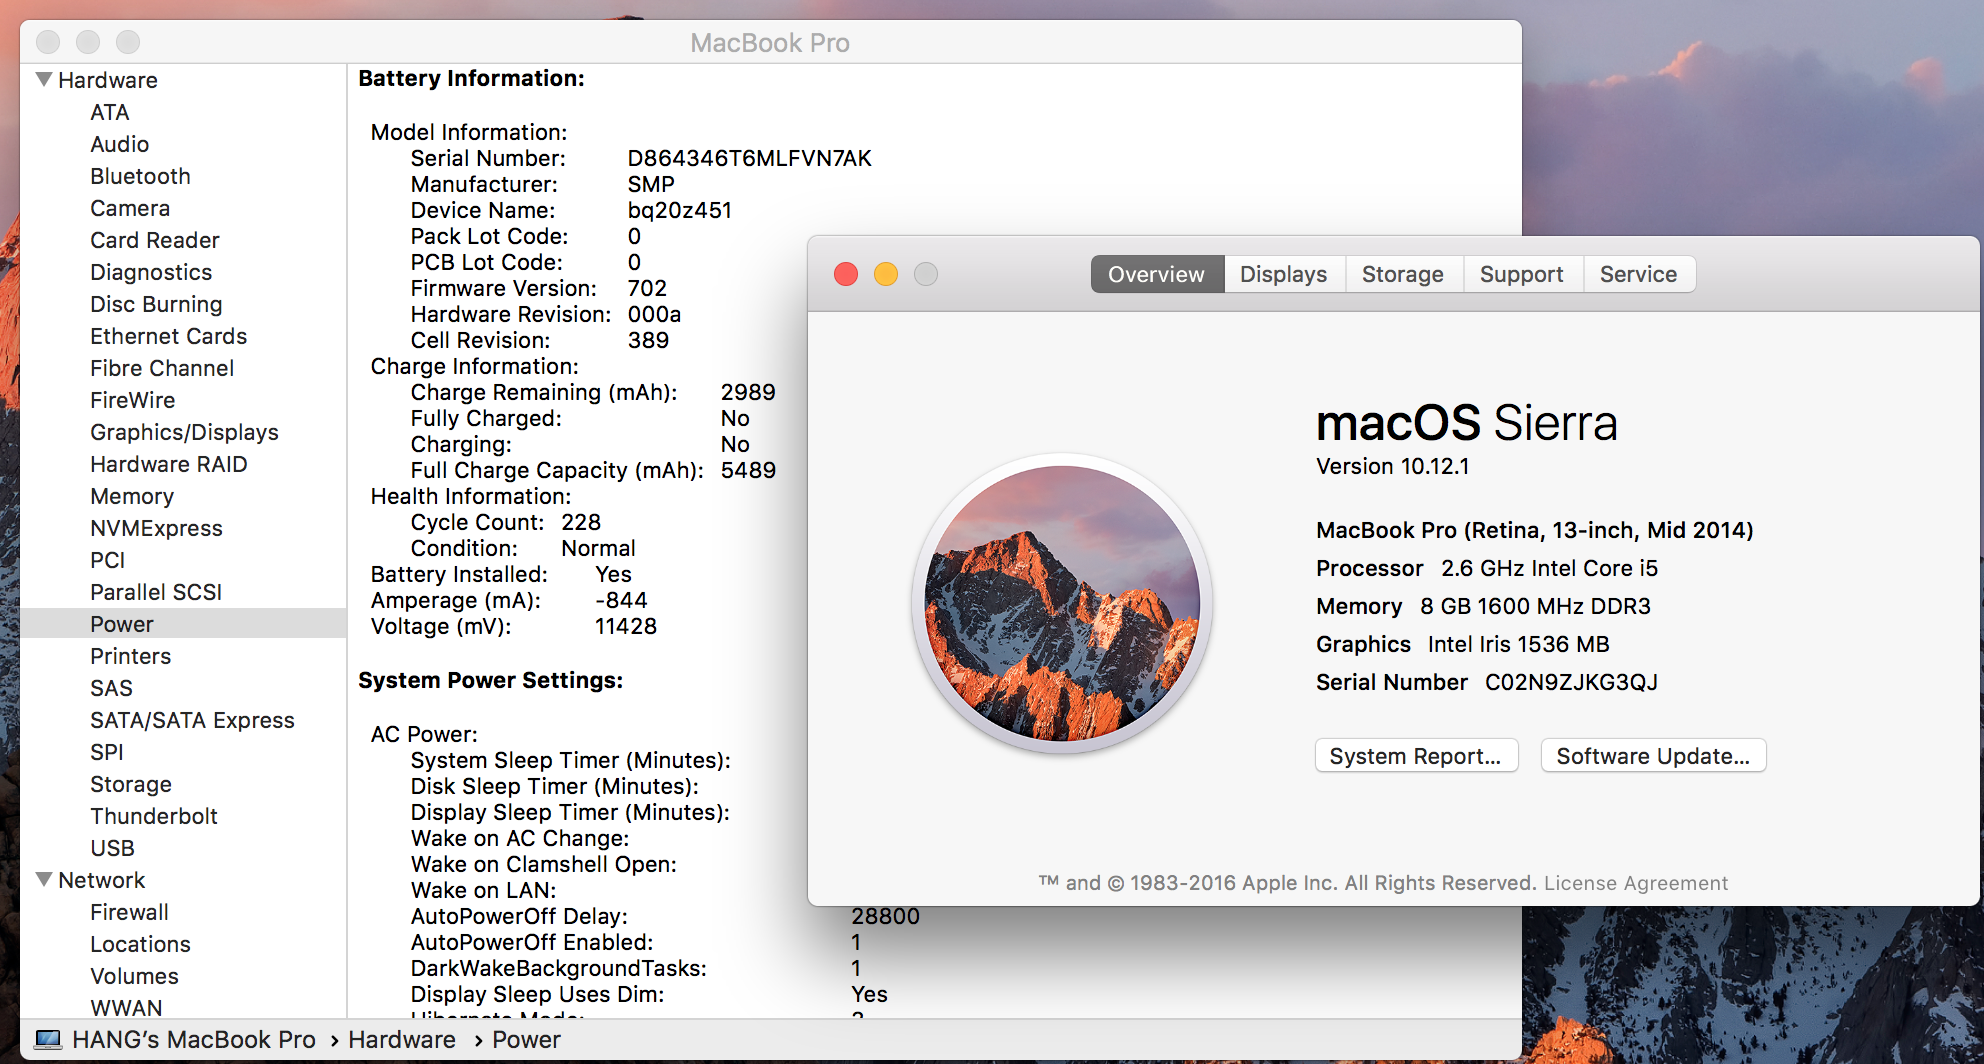Select SPI in the sidebar
Screen dimensions: 1984x1064
click(107, 752)
